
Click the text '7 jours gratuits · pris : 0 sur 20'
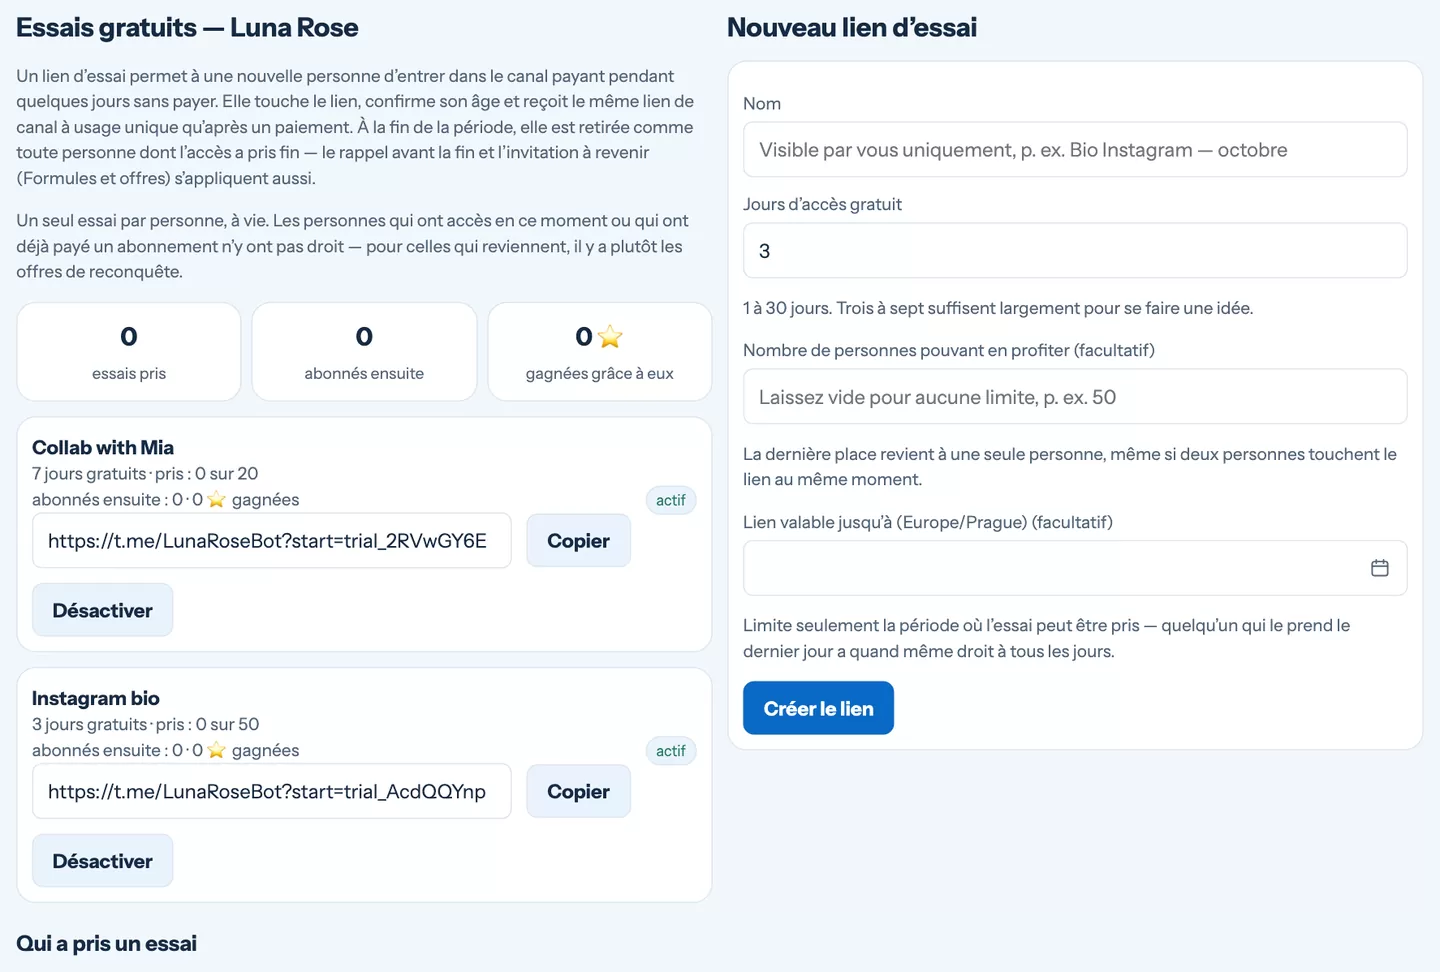click(x=145, y=474)
